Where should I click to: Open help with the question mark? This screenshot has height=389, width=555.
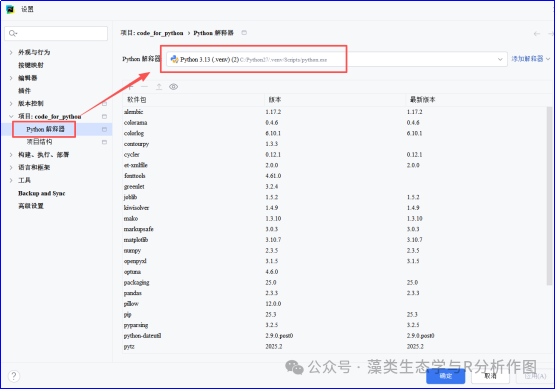(13, 376)
